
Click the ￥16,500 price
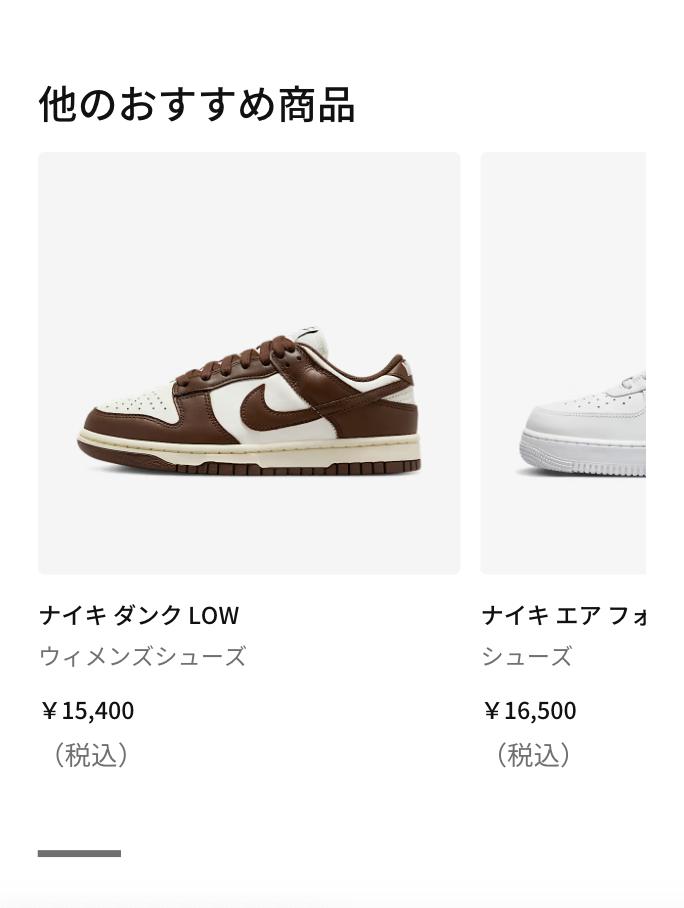529,711
